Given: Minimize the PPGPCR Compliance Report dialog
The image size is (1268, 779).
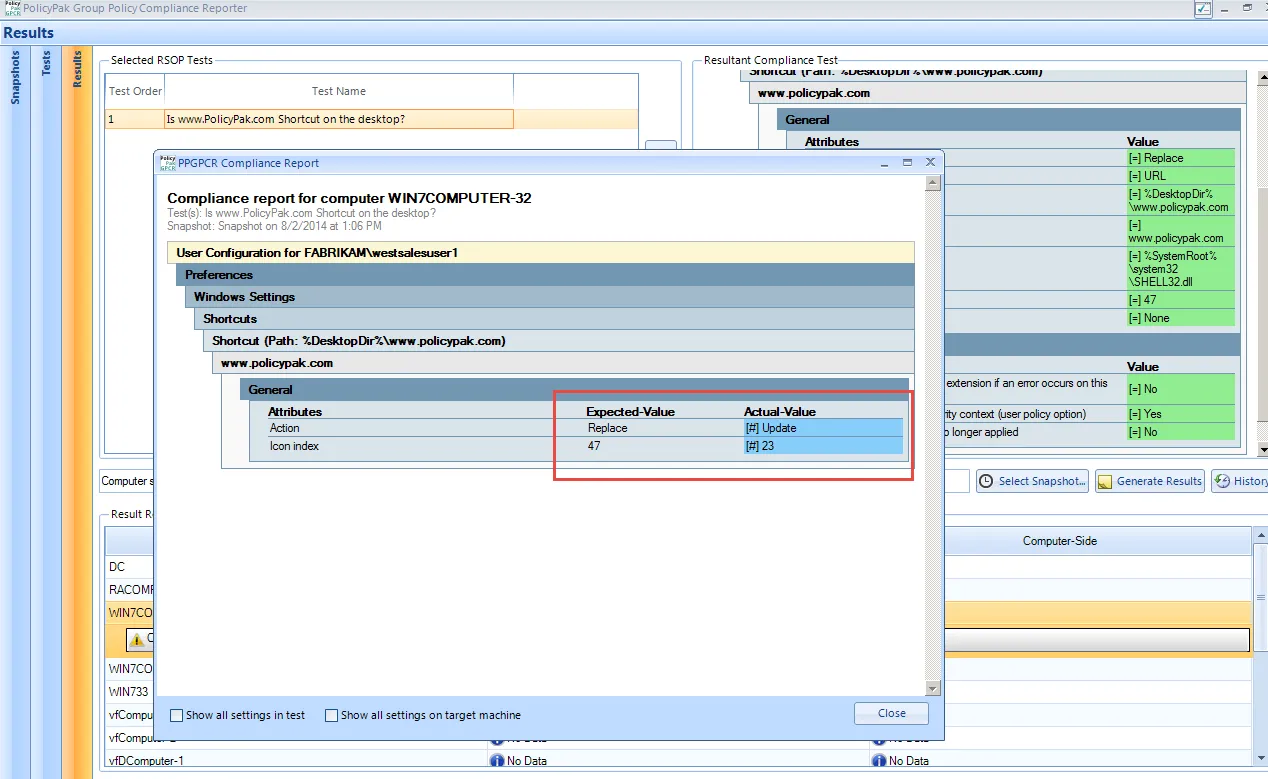Looking at the screenshot, I should coord(884,162).
